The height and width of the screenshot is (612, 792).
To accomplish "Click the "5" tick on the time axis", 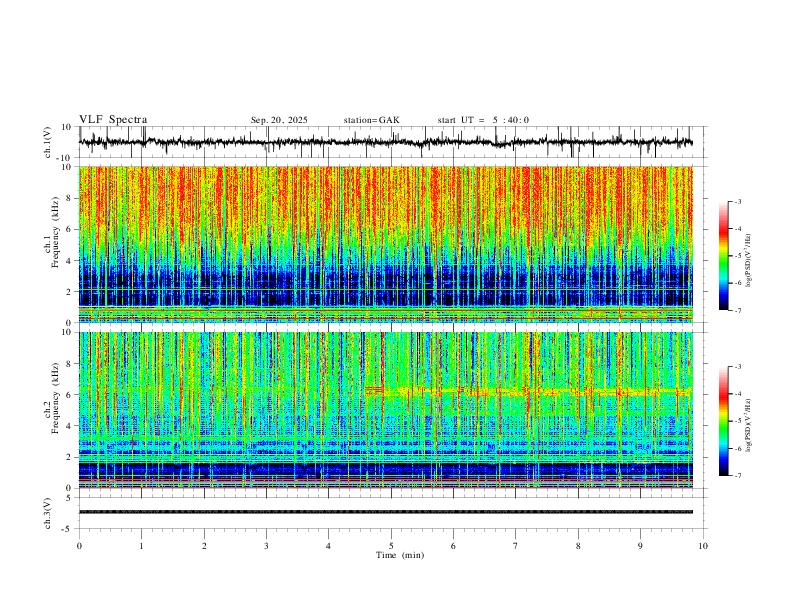I will (391, 546).
